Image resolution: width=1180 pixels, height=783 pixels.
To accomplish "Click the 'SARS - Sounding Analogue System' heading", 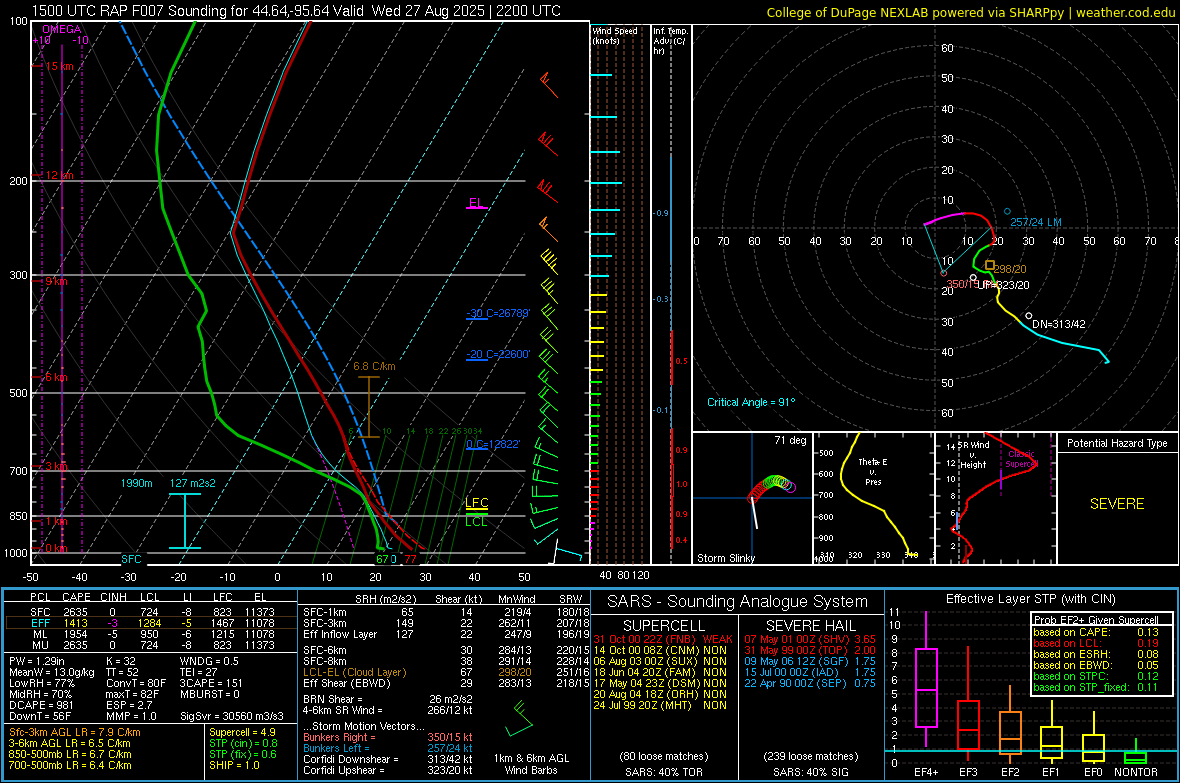I will (x=738, y=602).
